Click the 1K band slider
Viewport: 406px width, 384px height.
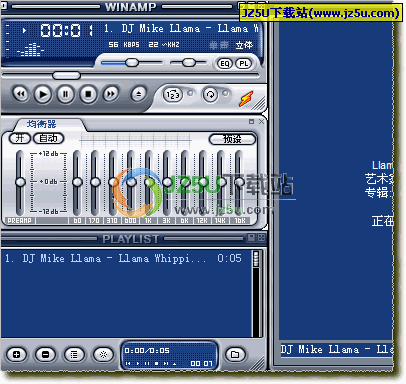149,182
